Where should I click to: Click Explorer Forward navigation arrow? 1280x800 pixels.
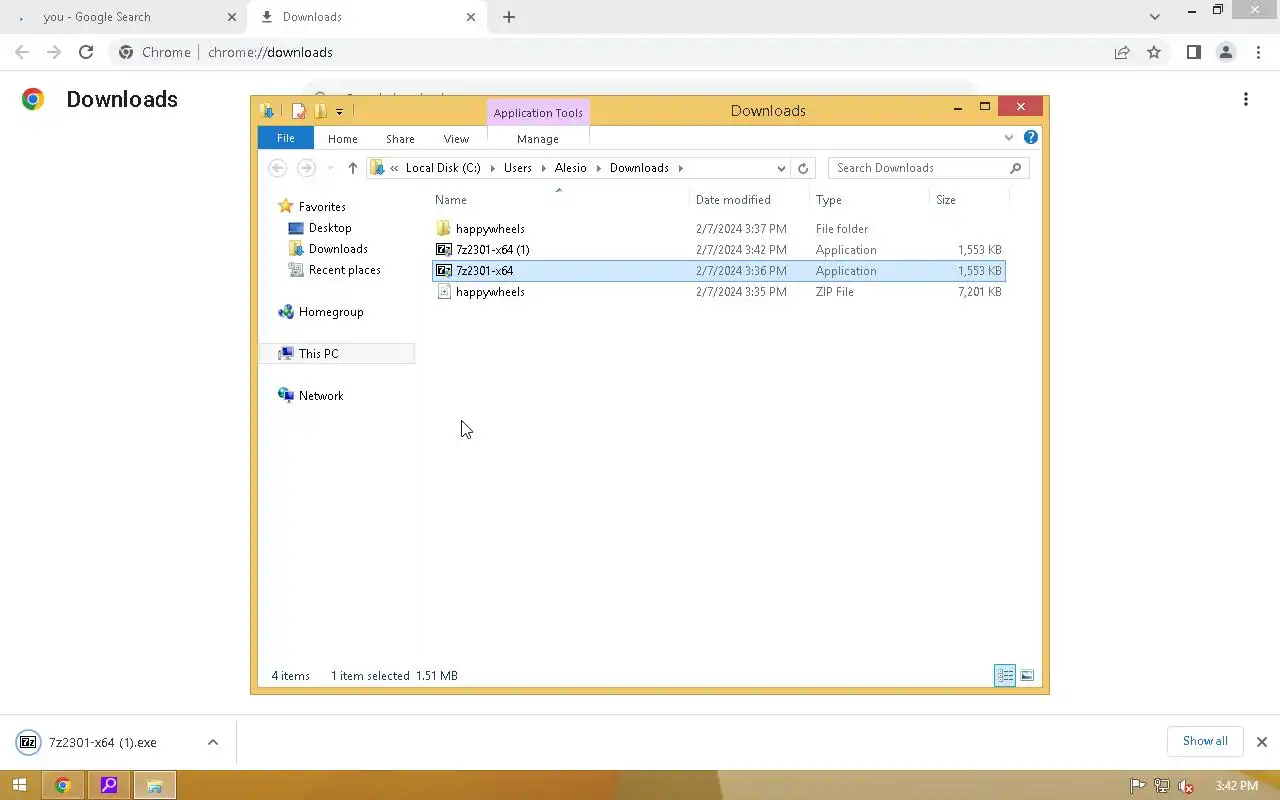point(306,168)
